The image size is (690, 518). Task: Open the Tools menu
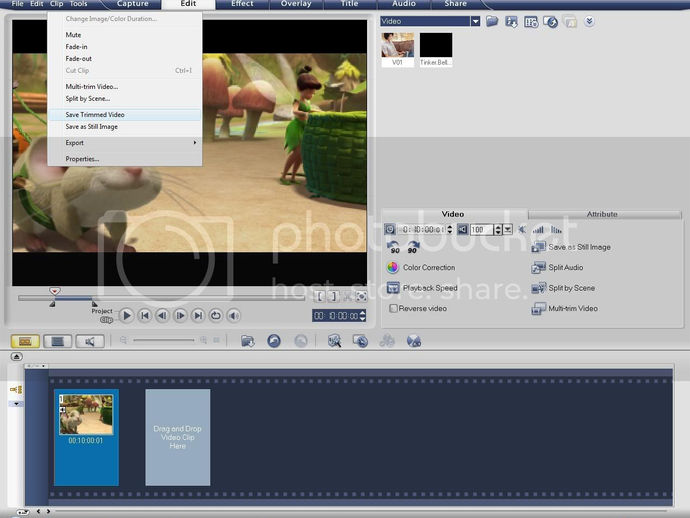point(78,4)
